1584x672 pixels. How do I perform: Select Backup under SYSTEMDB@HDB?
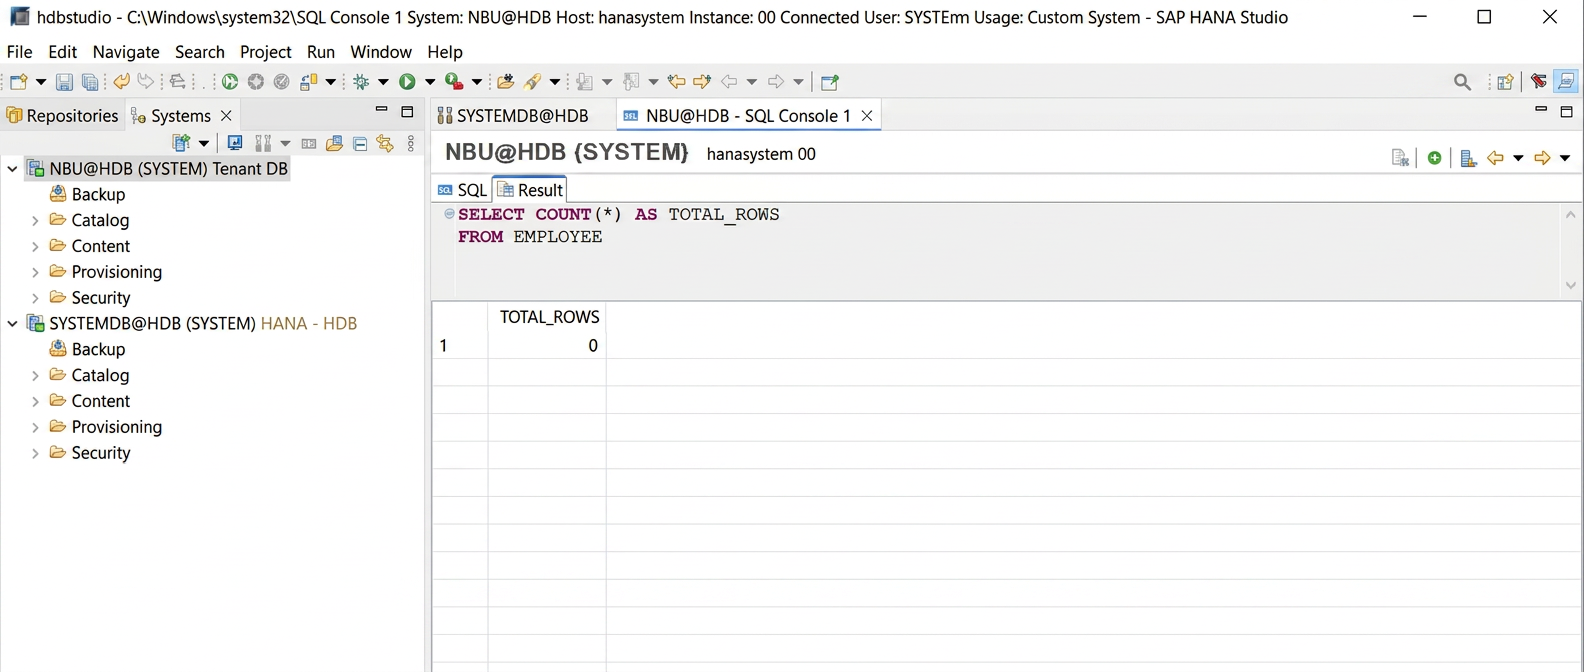pos(87,350)
